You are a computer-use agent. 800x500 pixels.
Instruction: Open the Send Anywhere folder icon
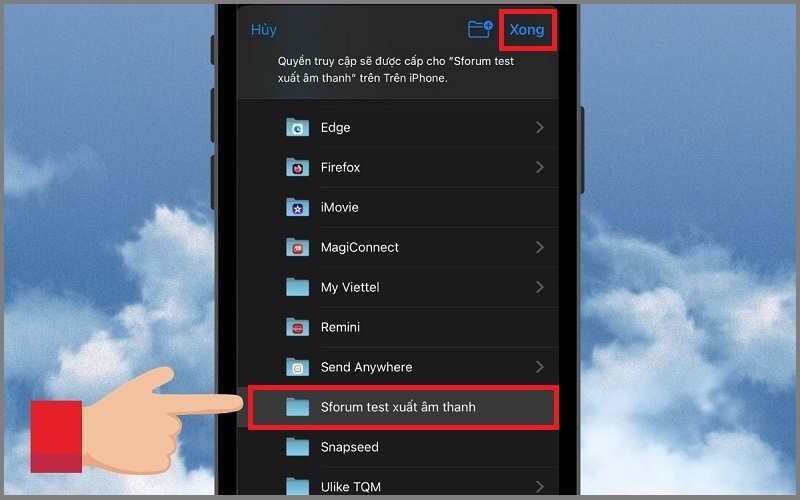click(297, 367)
